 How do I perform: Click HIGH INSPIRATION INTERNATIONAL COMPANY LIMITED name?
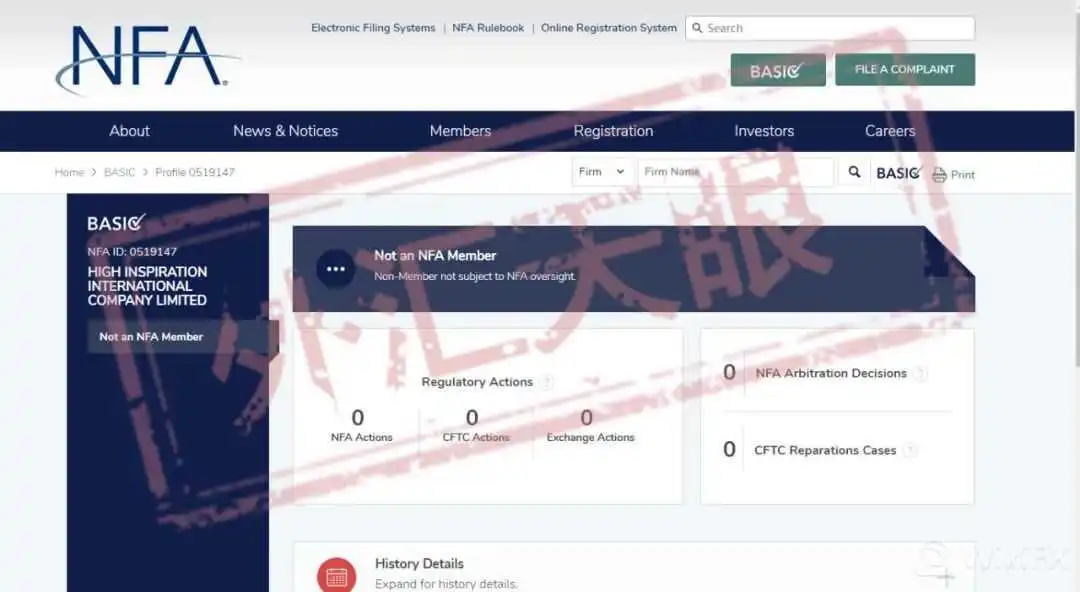click(147, 286)
